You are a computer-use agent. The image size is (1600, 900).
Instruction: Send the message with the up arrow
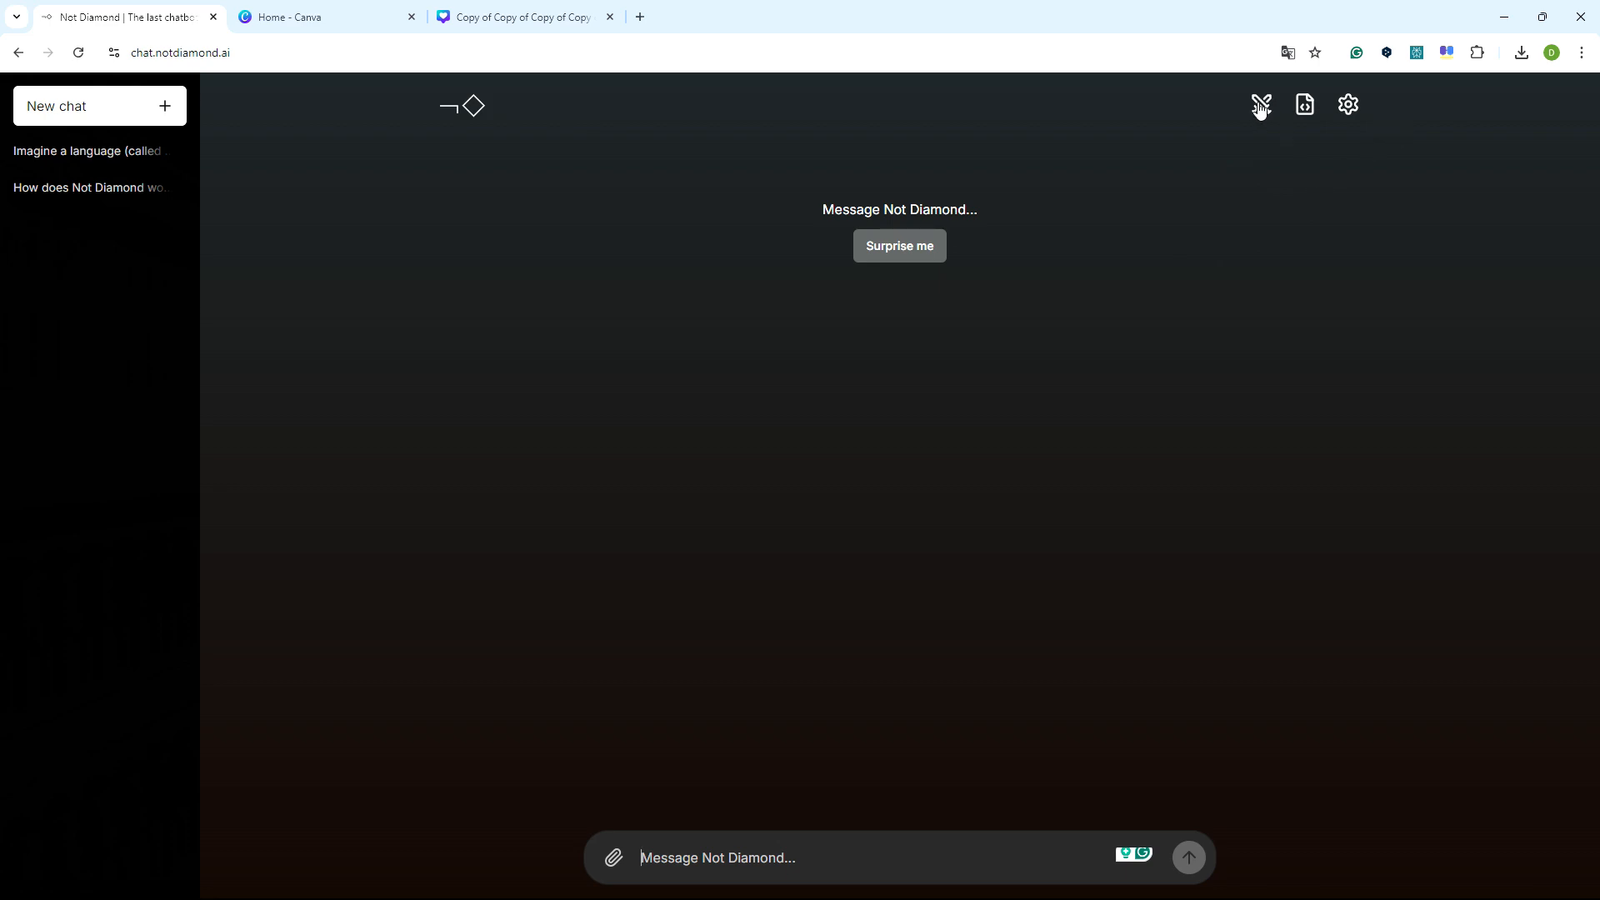(1188, 857)
